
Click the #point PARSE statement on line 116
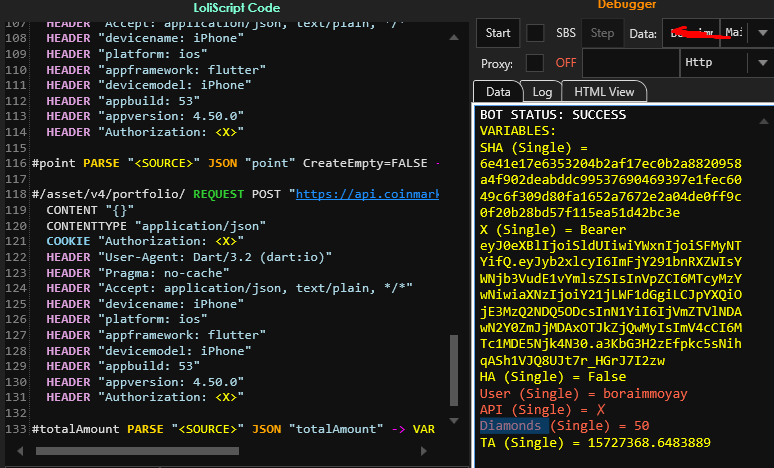[235, 163]
